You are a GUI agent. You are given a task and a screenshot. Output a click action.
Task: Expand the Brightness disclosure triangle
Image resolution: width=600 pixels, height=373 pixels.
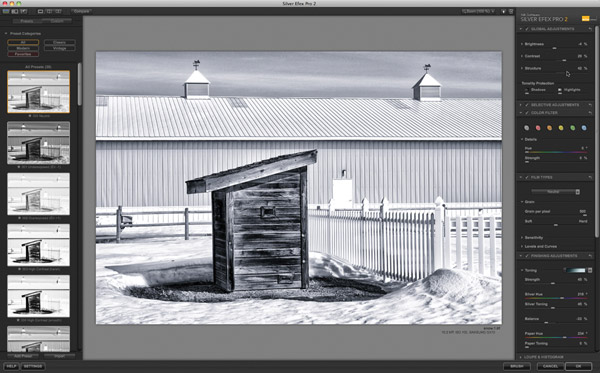(x=522, y=44)
